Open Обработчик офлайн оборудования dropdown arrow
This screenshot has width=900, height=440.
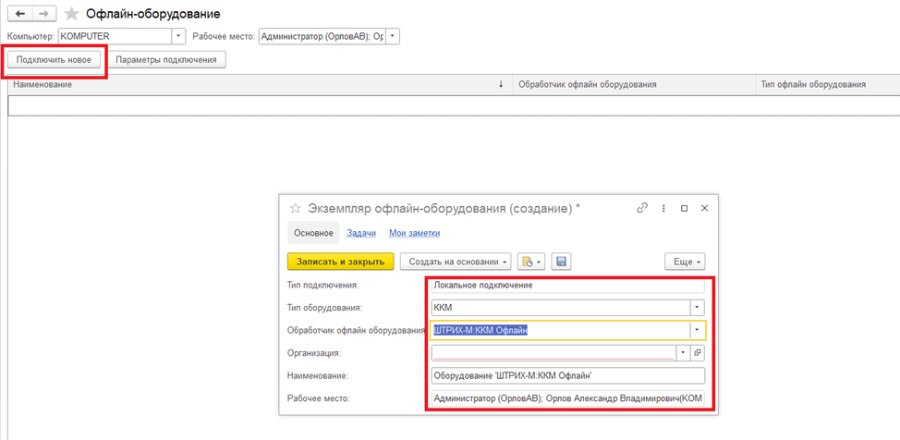click(x=697, y=330)
